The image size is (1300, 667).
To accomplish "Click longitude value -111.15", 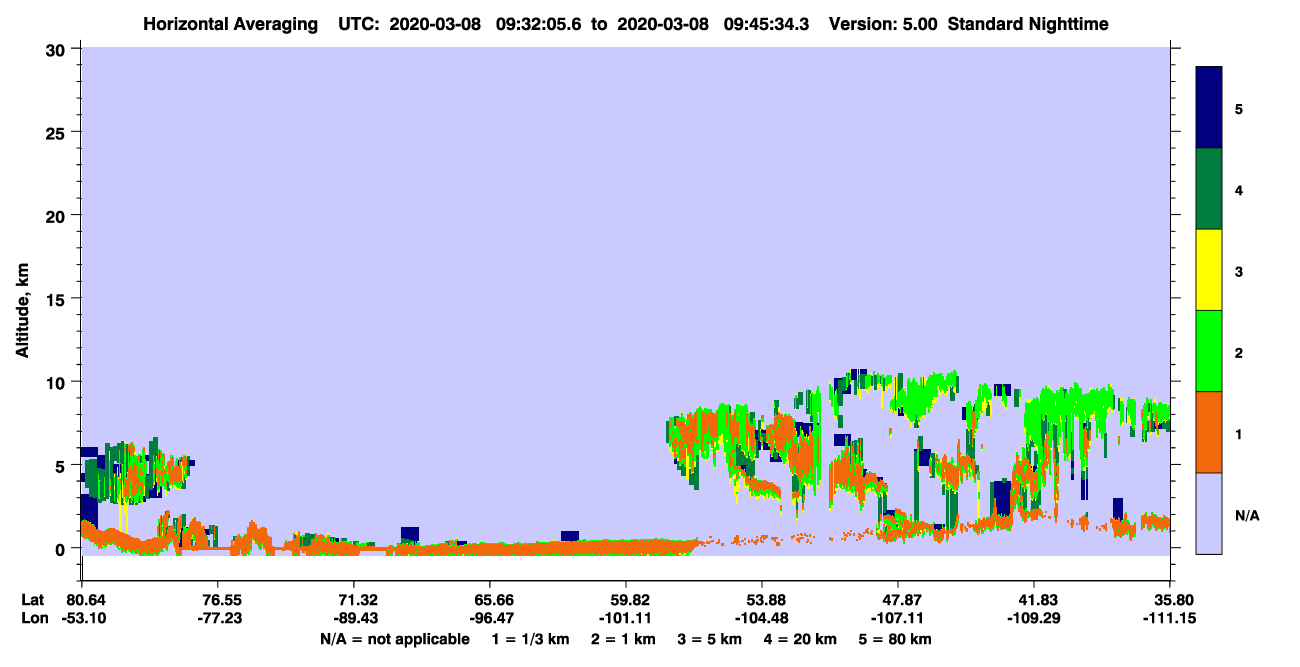I will (1170, 618).
